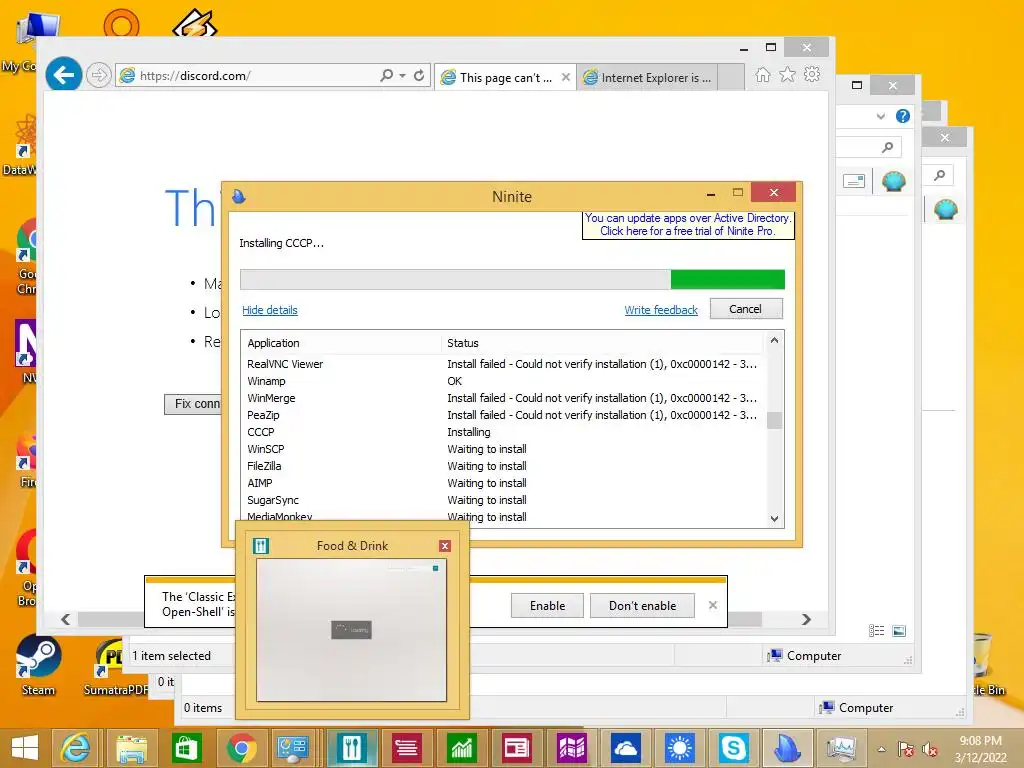1024x768 pixels.
Task: Click the Internet Explorer forward arrow button
Action: (99, 75)
